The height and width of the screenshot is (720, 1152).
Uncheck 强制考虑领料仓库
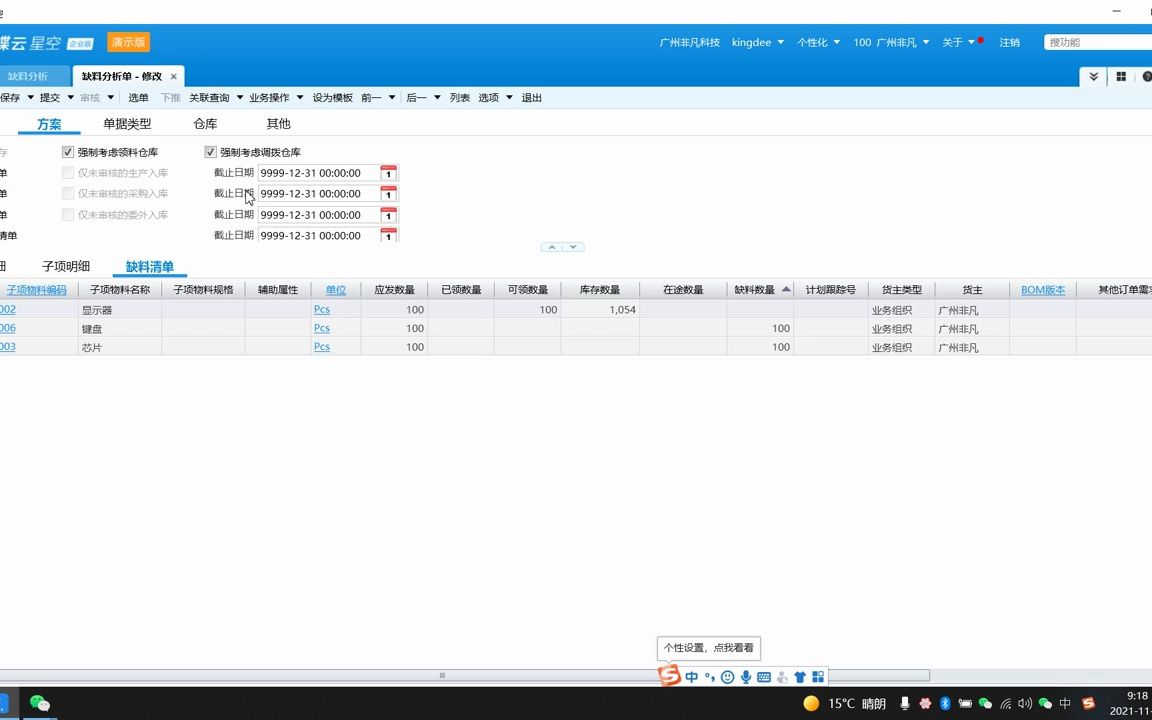[68, 152]
